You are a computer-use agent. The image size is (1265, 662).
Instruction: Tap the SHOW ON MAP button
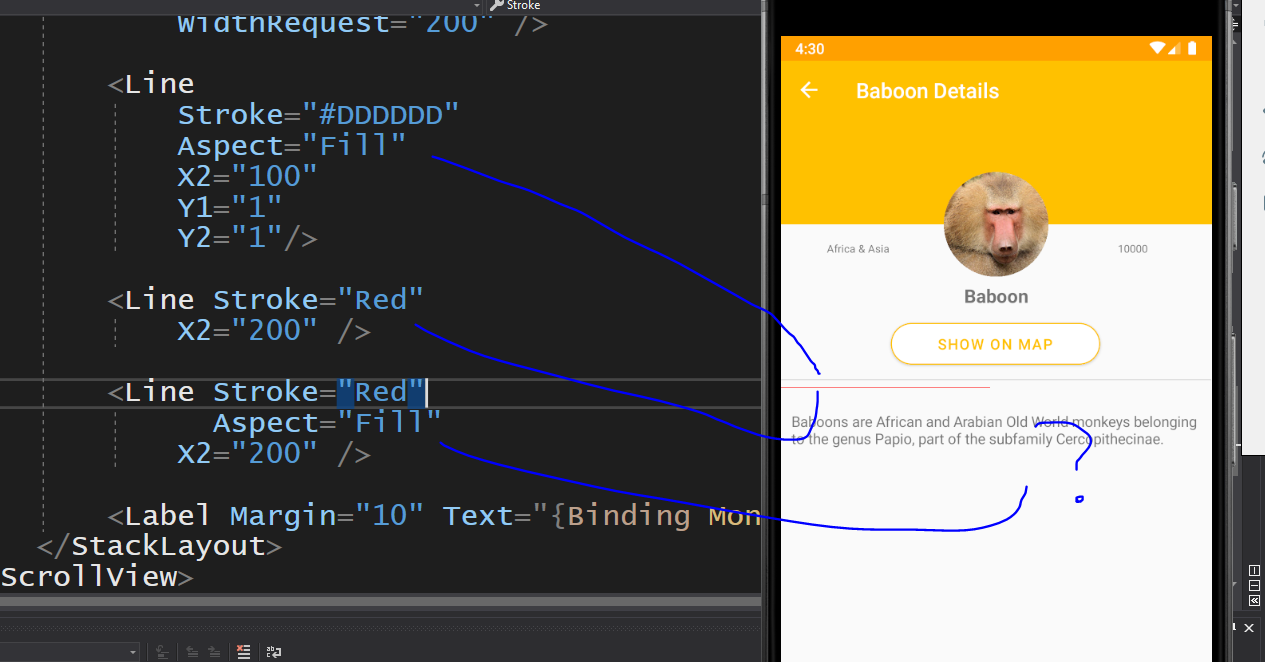(x=995, y=343)
